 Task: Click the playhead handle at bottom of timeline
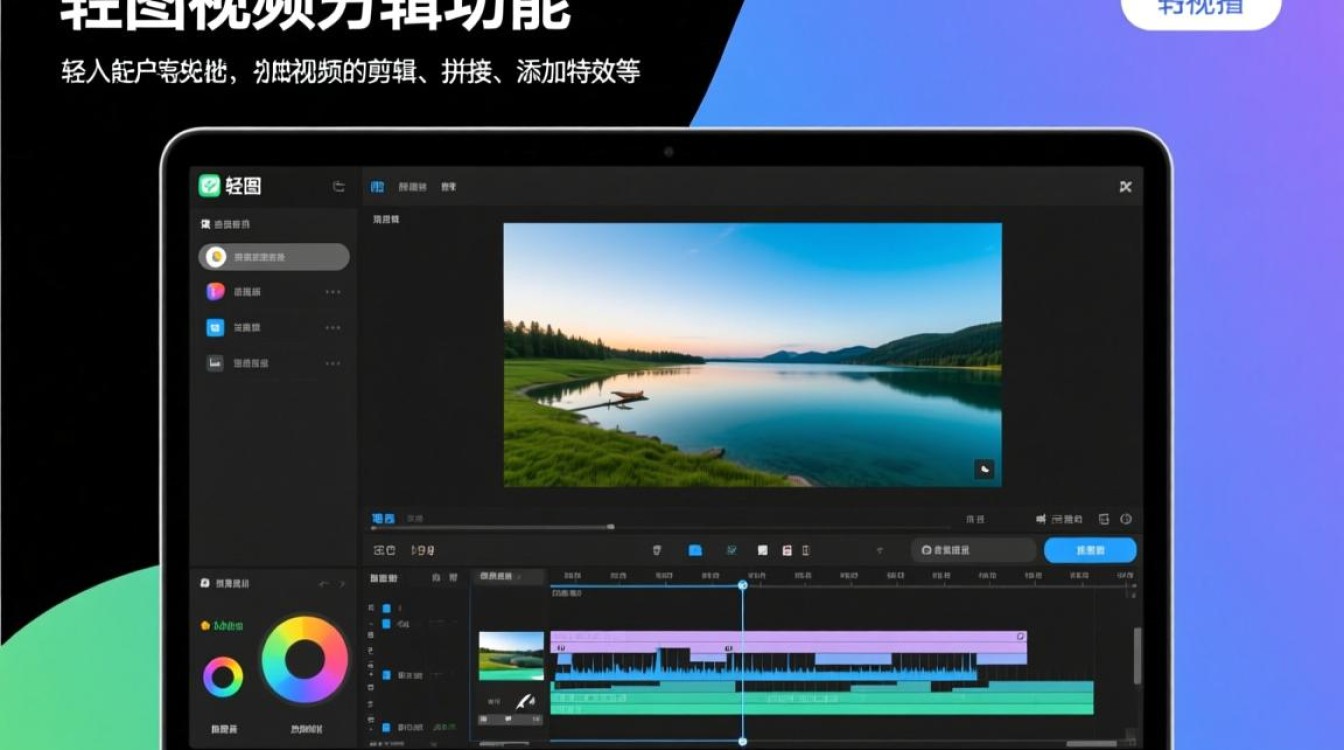pyautogui.click(x=742, y=742)
